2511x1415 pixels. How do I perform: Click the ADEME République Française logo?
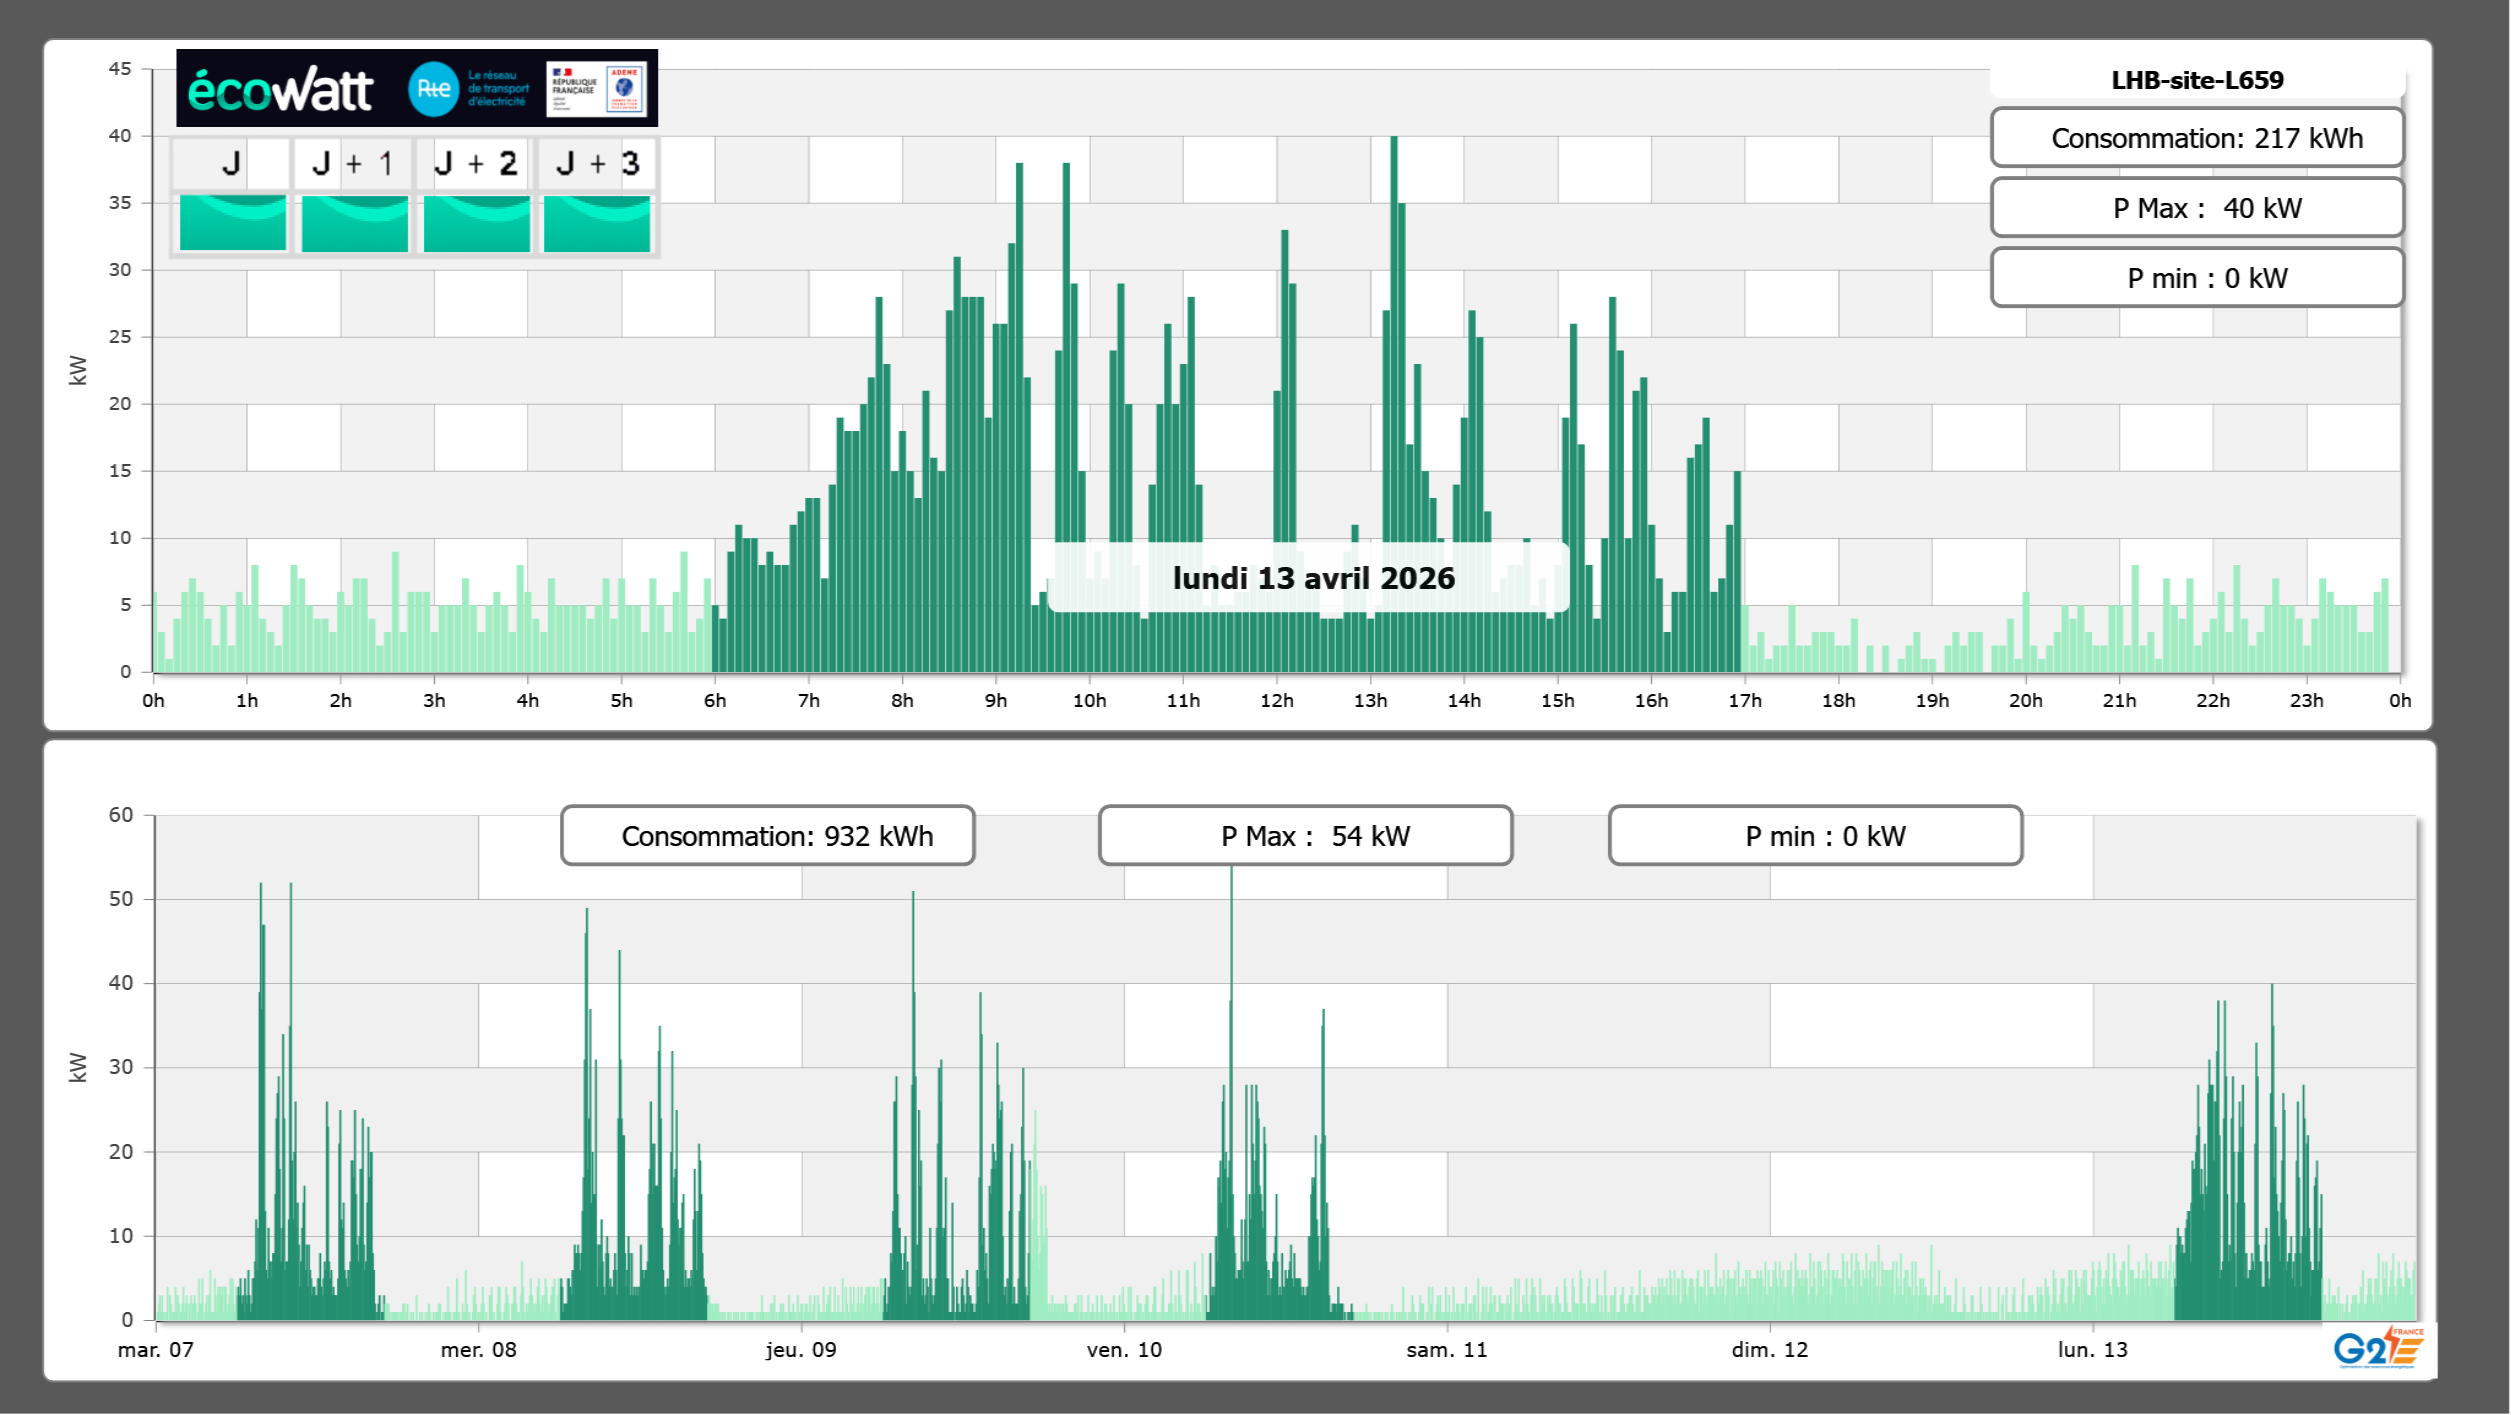point(597,89)
